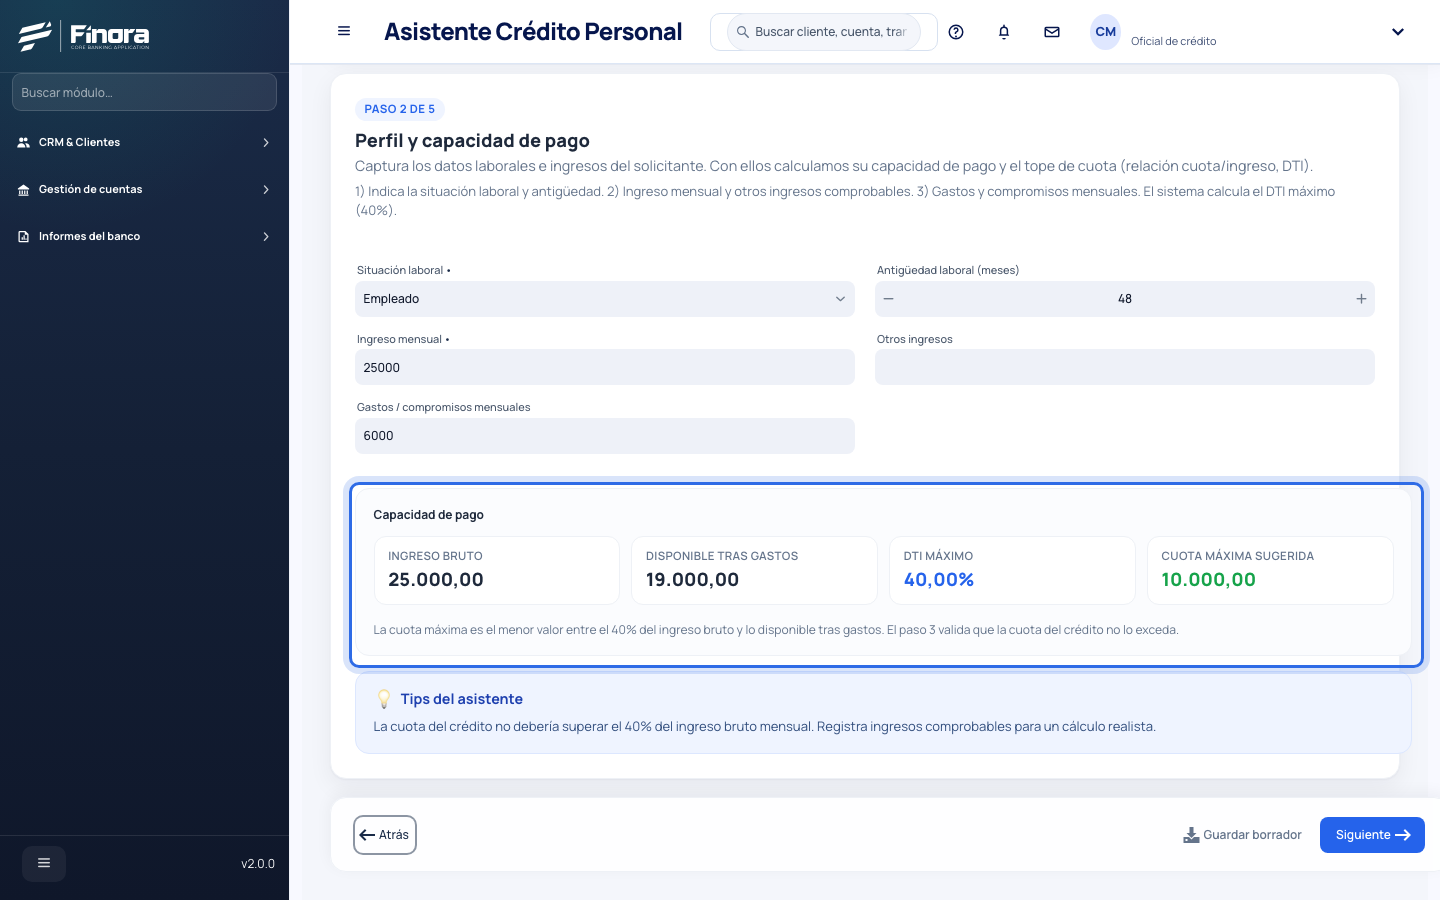The width and height of the screenshot is (1440, 900).
Task: Click the Cuota máxima sugerida value 10.000,00
Action: 1208,580
